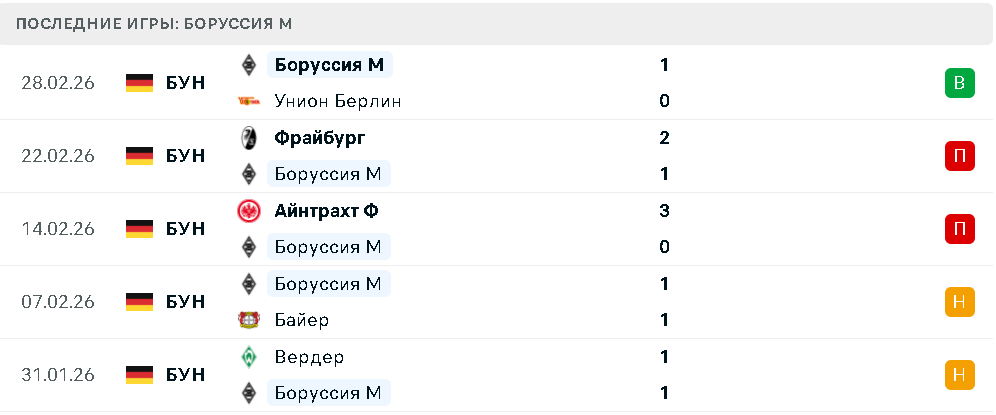Click the red П badge for the Eintracht match
This screenshot has height=415, width=996.
click(x=959, y=229)
